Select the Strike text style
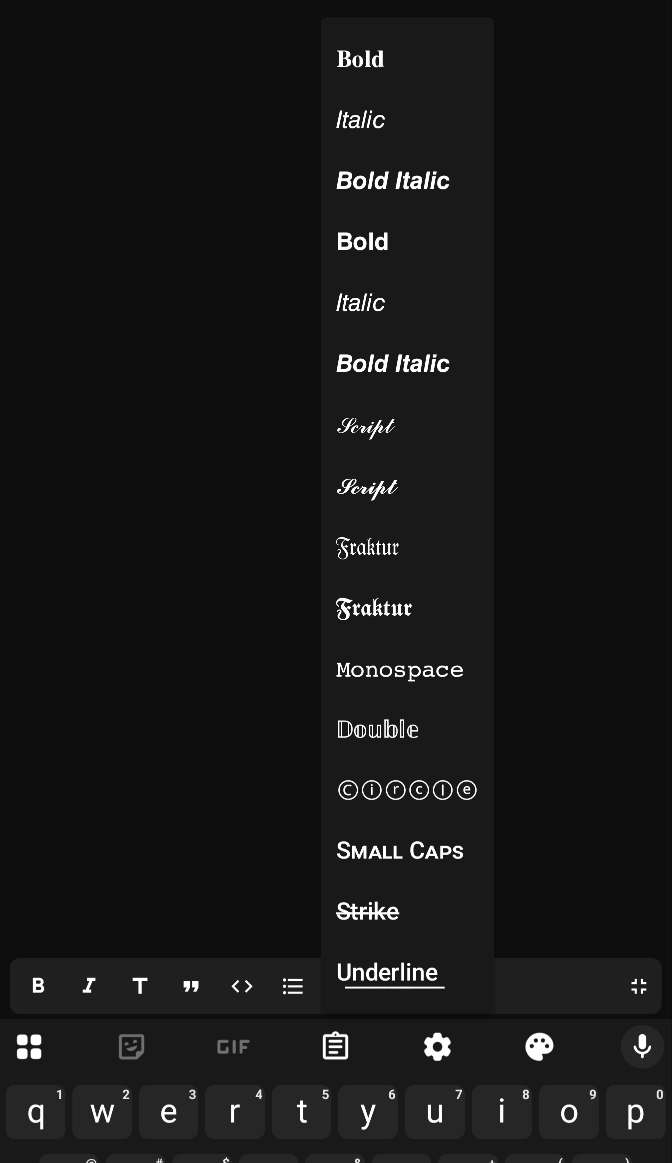 pos(368,912)
